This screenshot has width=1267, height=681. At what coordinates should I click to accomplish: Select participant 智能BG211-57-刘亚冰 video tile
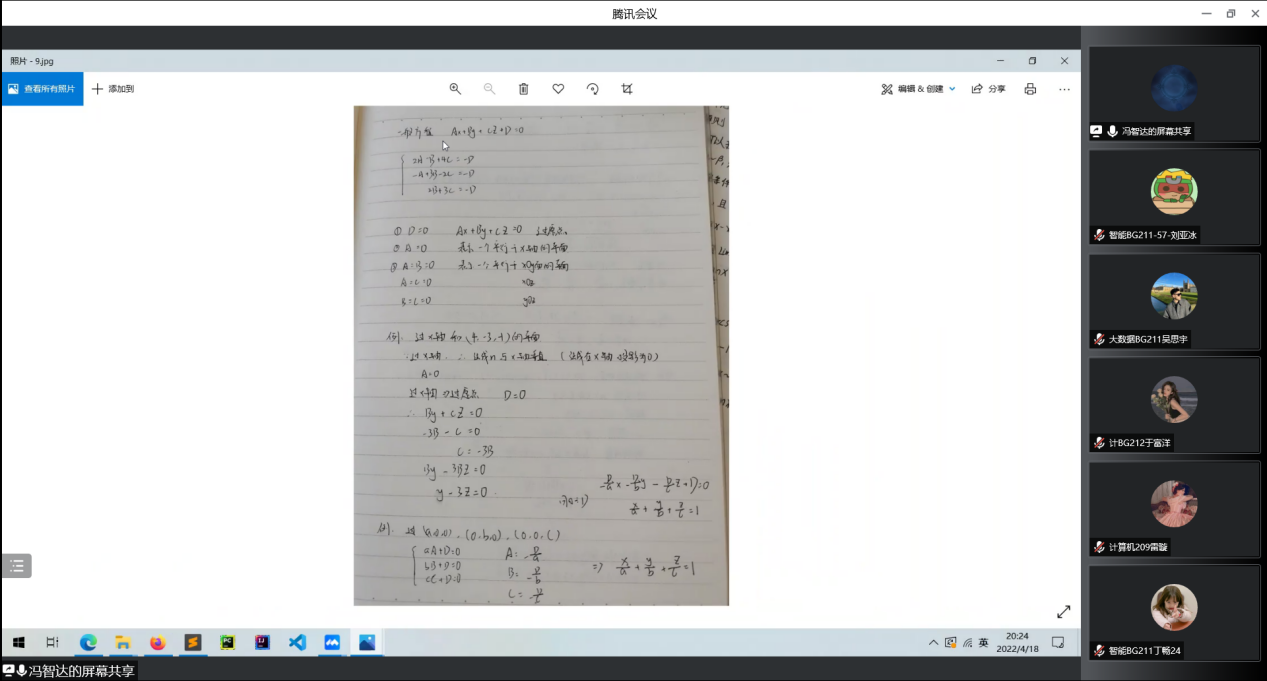(x=1174, y=197)
